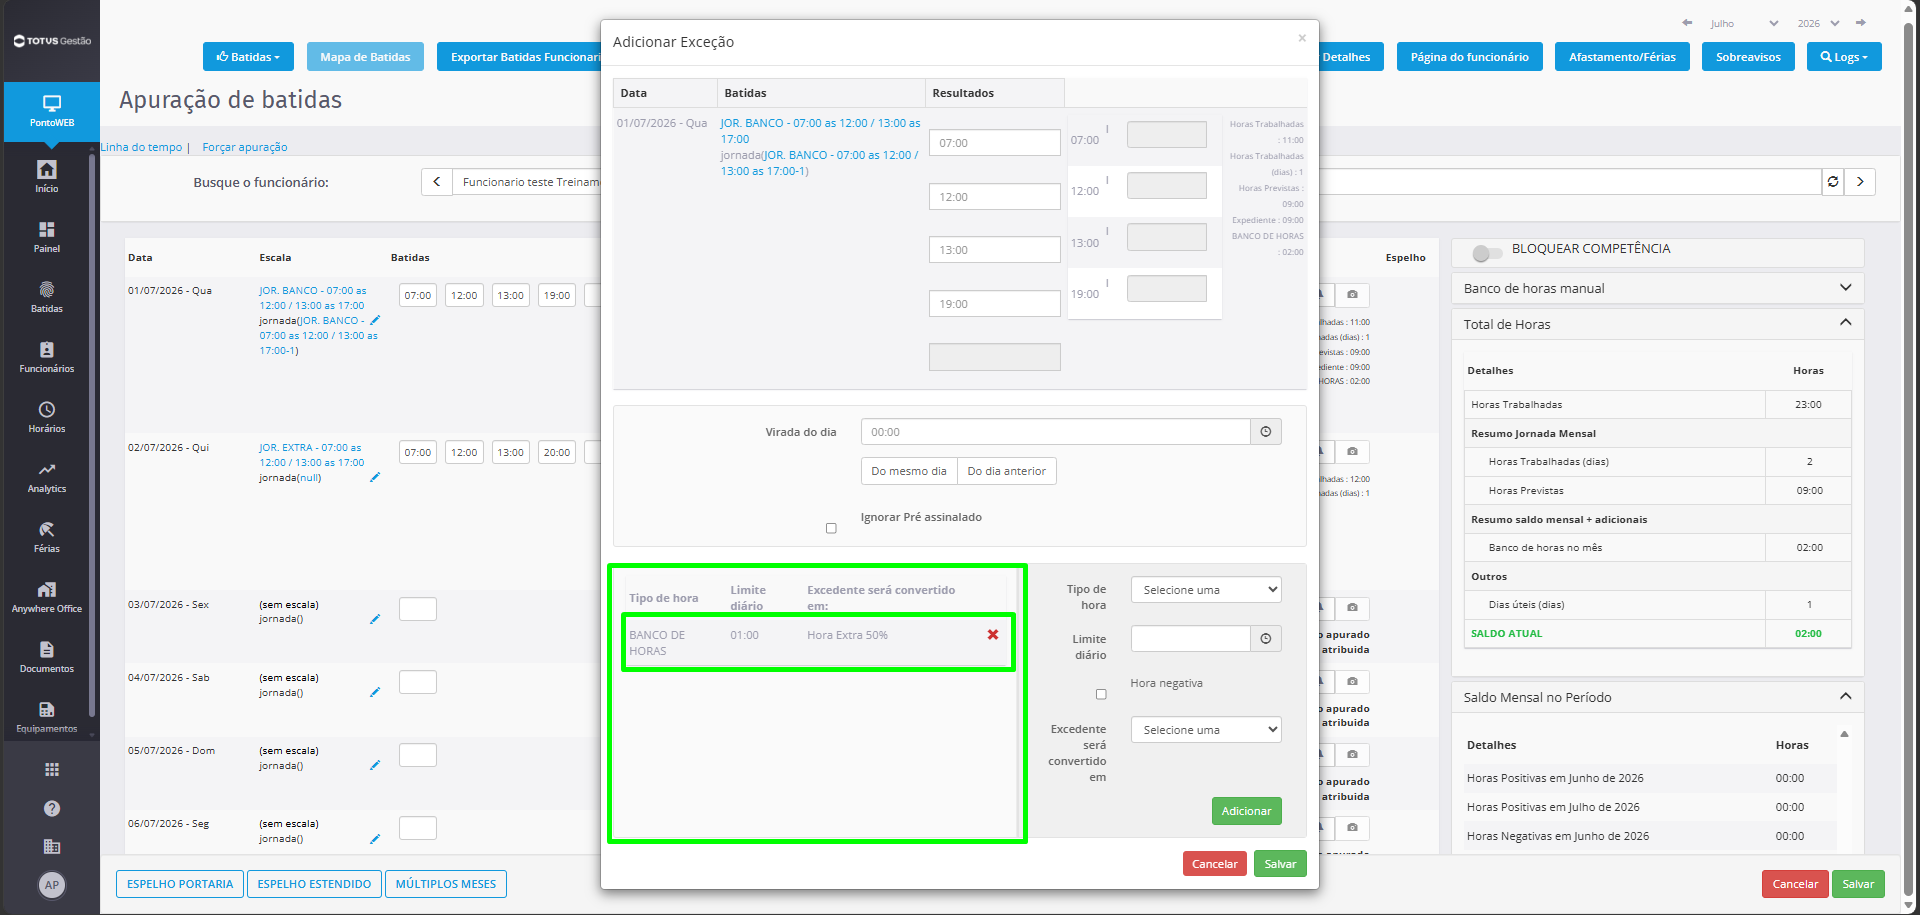This screenshot has height=915, width=1920.
Task: Click Exportar Batidas Funcionário button
Action: point(520,57)
